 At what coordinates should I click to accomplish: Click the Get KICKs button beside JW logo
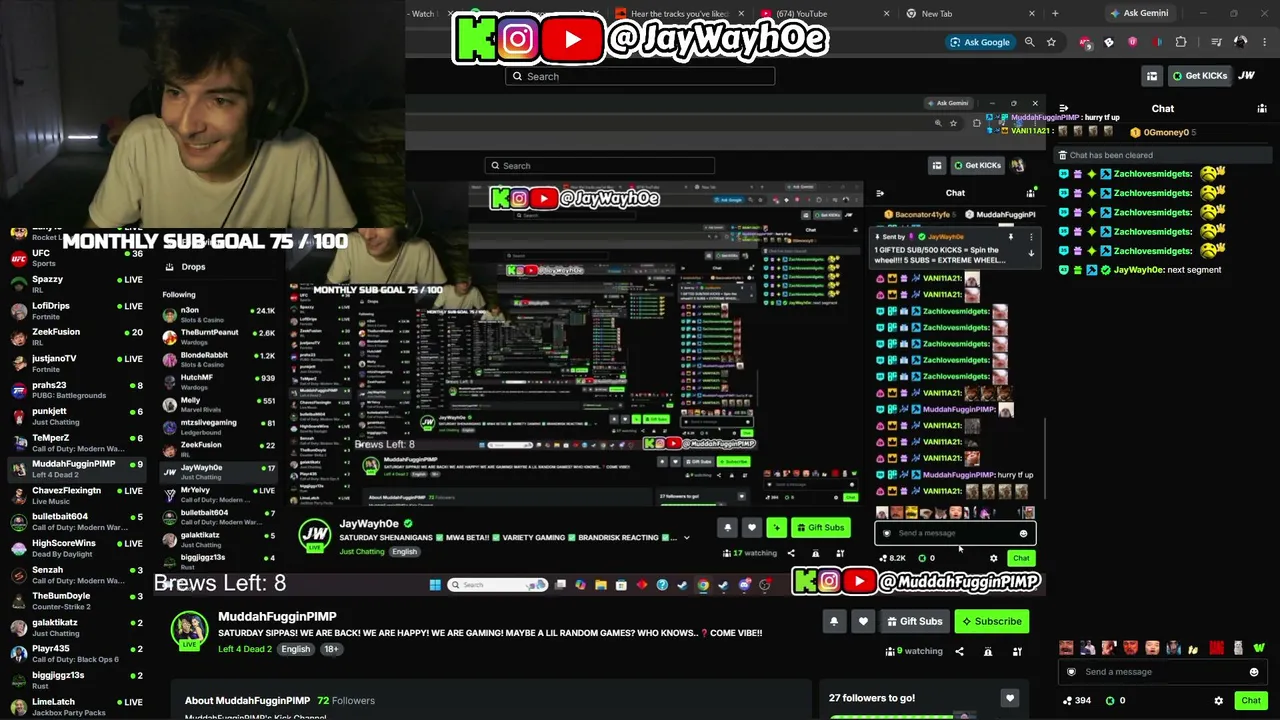1199,76
